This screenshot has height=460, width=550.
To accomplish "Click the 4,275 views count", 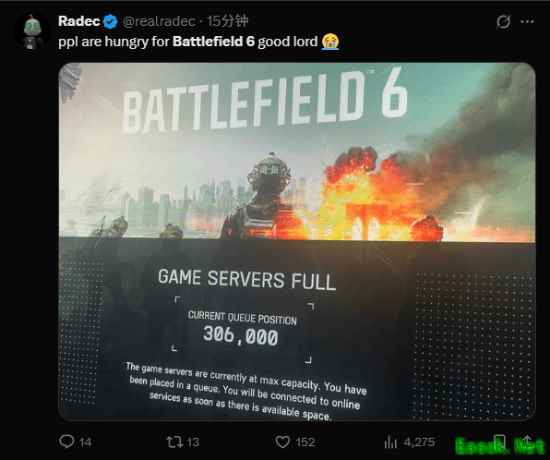I will pos(419,442).
